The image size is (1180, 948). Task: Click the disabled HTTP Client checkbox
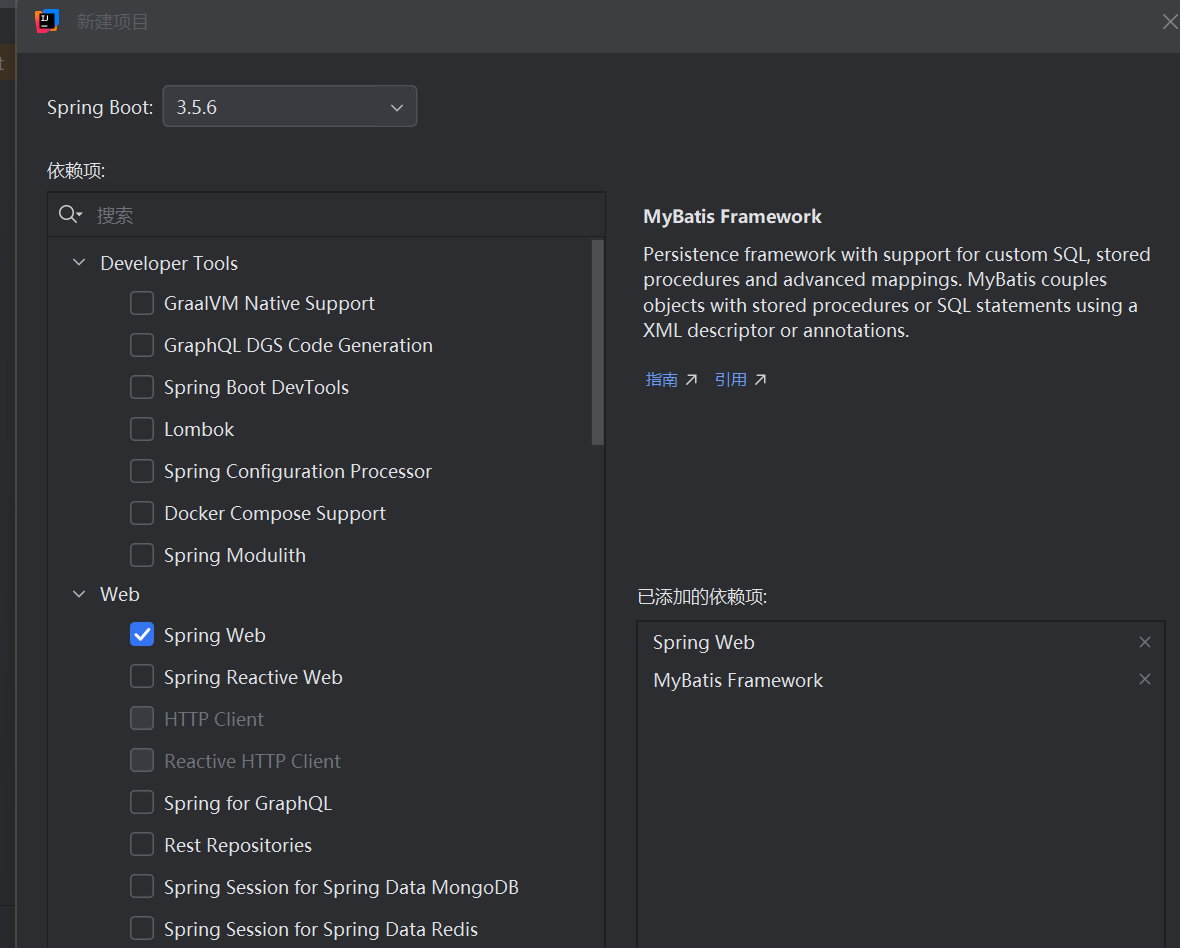pos(141,719)
